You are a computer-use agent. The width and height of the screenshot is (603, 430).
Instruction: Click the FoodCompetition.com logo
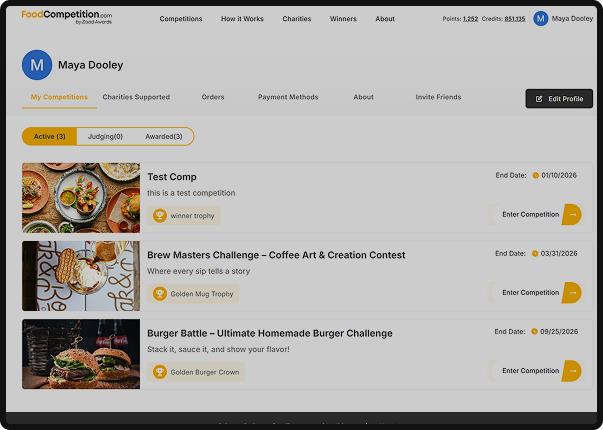(x=67, y=17)
